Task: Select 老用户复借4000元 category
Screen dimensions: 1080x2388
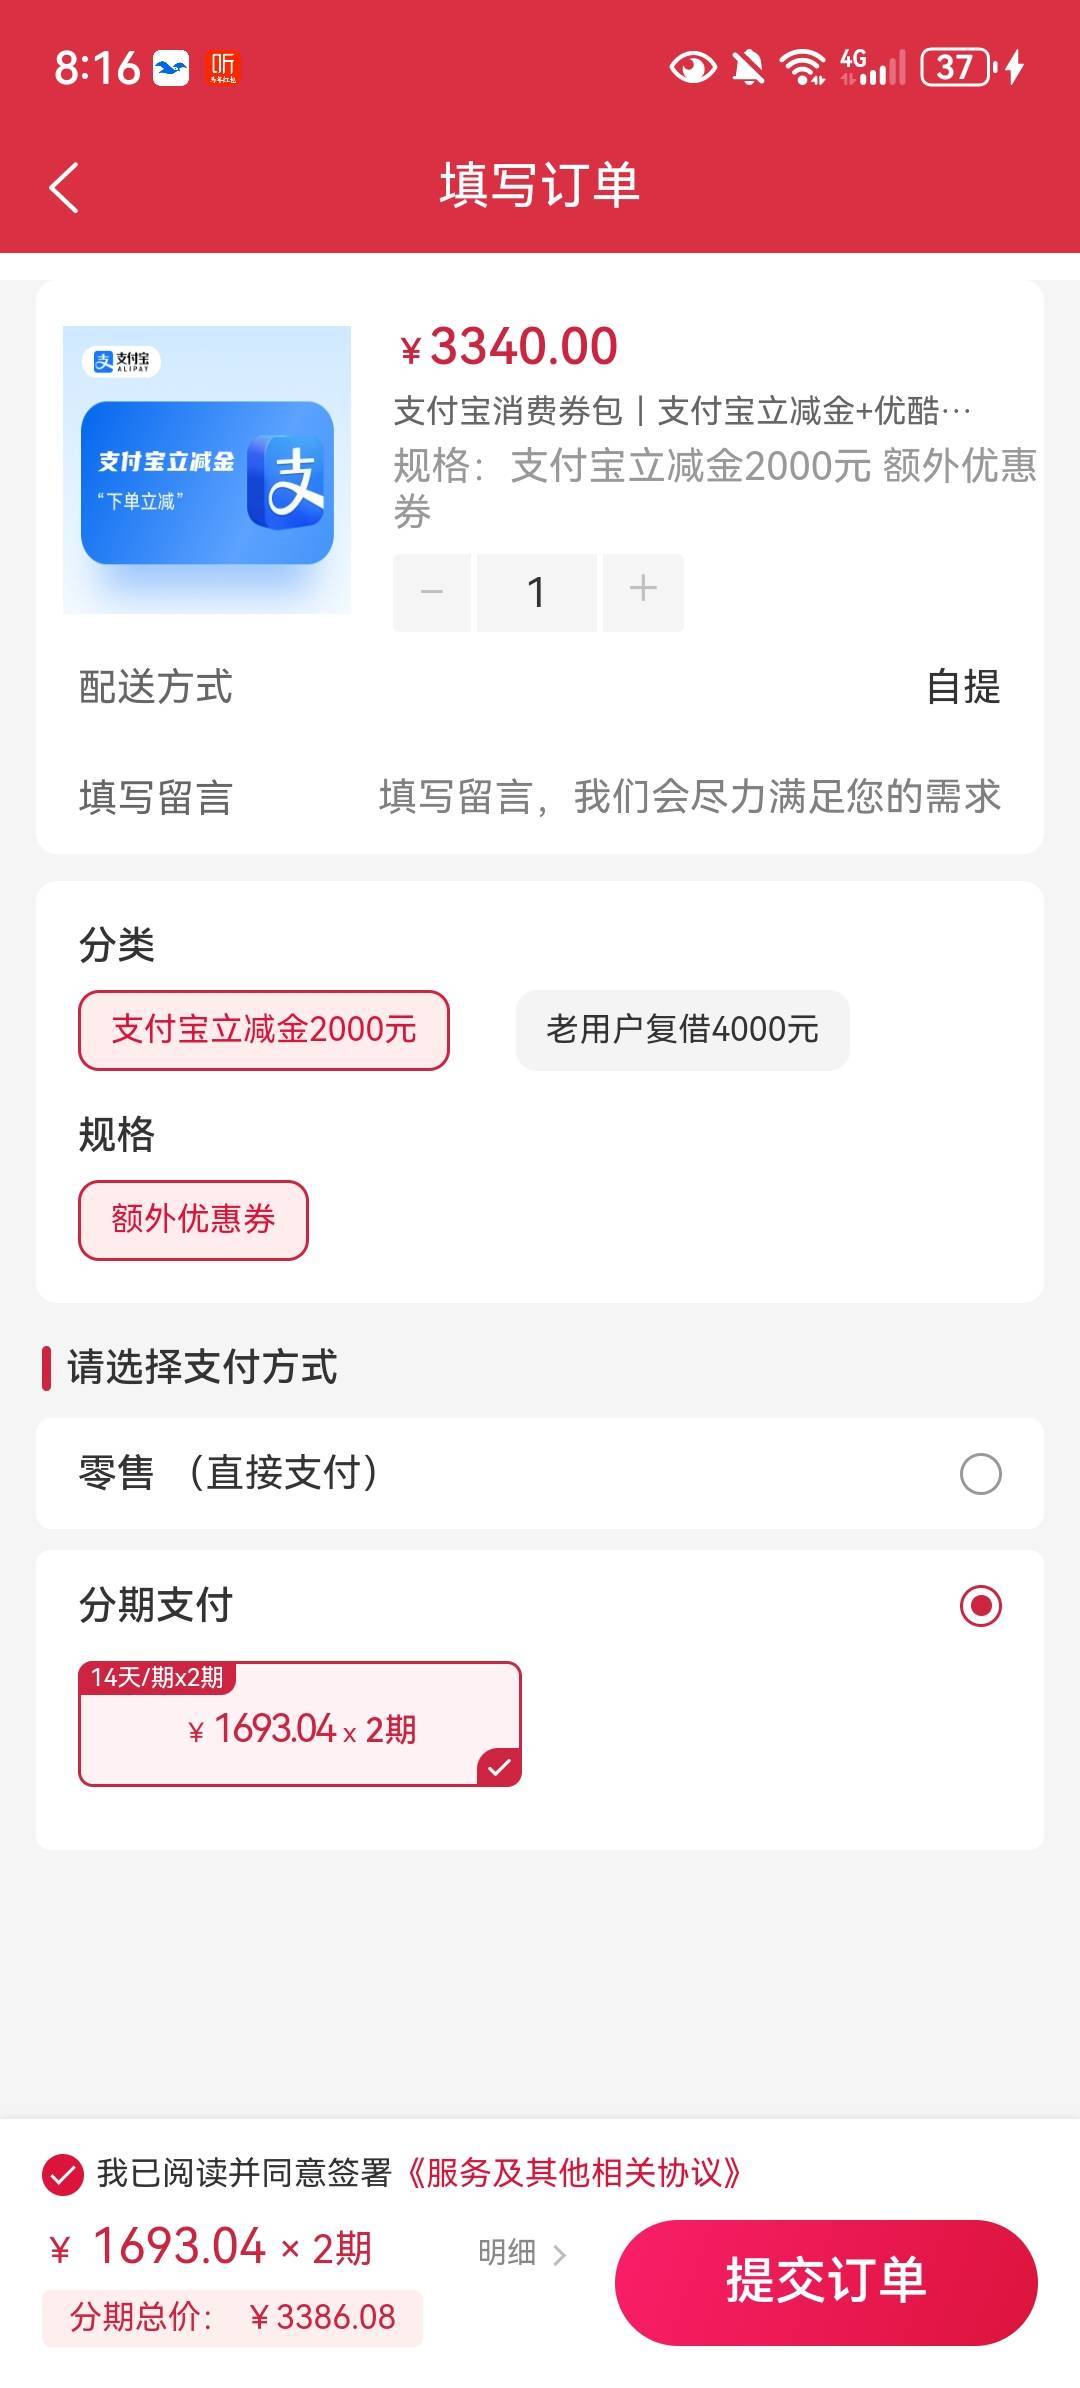Action: point(682,1030)
